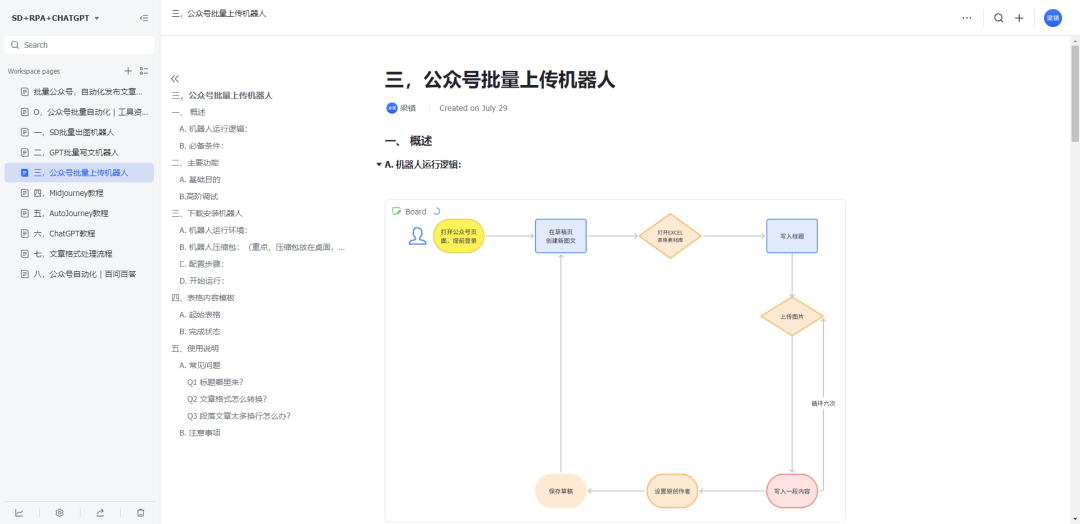Open the SD+RPA+CHATGPT workspace dropdown
This screenshot has height=524, width=1080.
click(55, 18)
